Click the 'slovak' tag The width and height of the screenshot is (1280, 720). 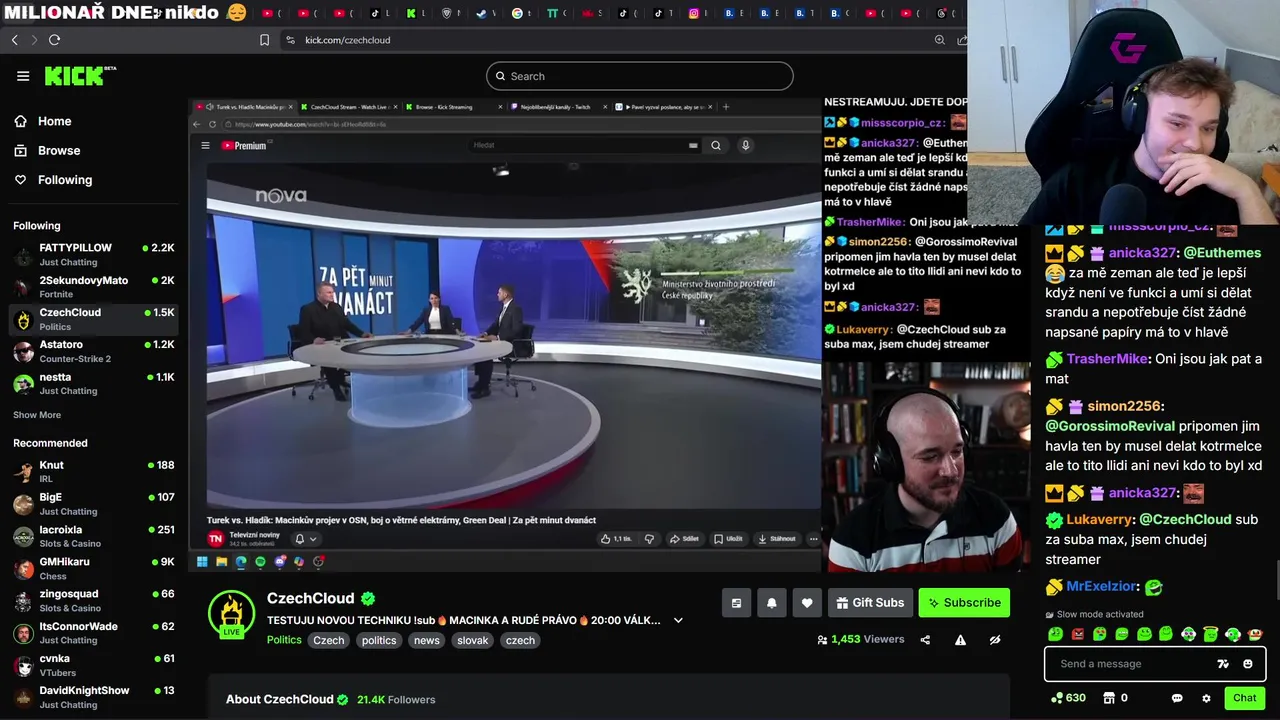472,640
